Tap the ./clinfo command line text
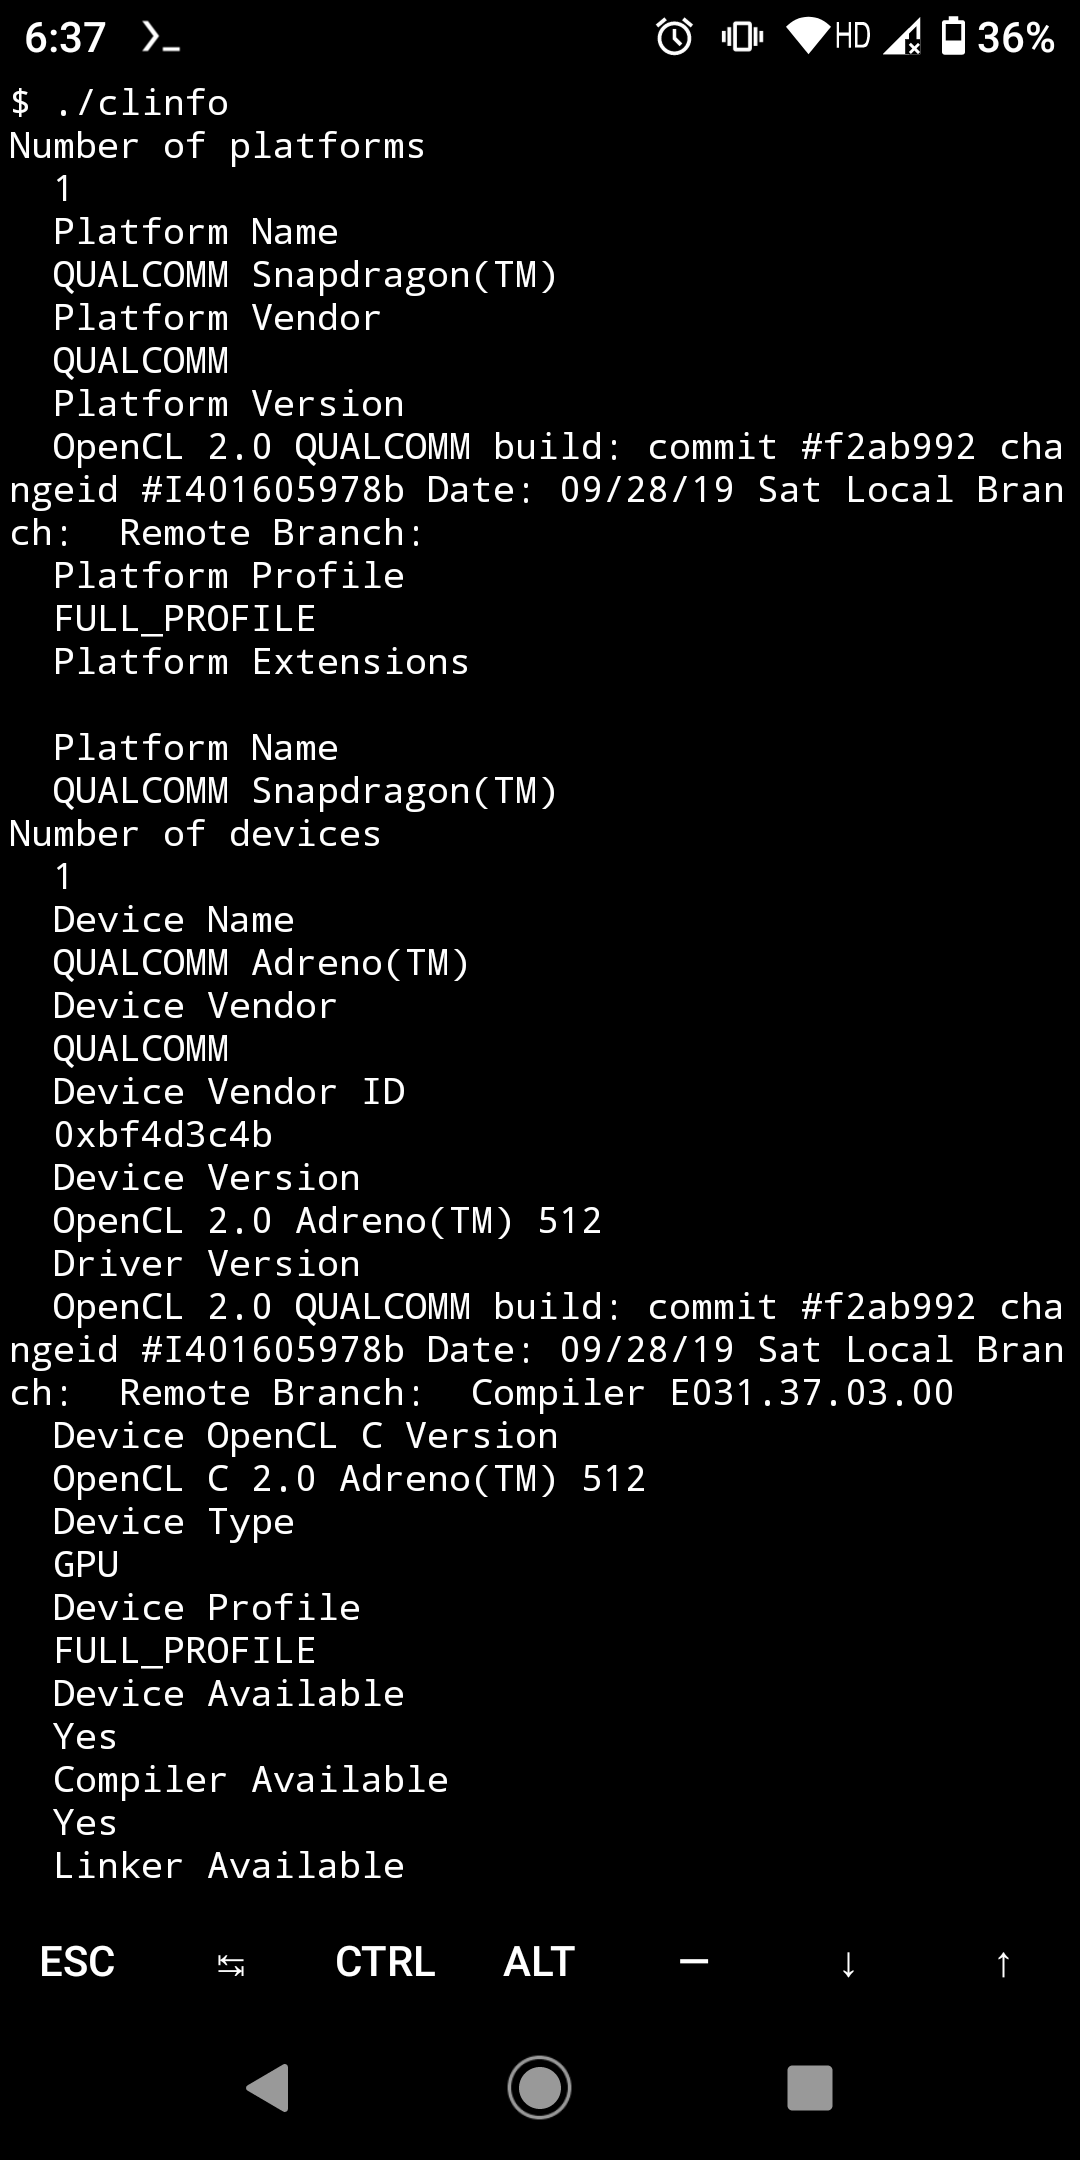1080x2160 pixels. [x=120, y=103]
